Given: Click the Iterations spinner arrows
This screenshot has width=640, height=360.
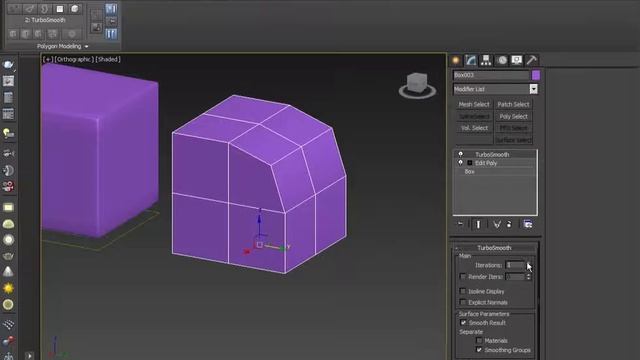Looking at the screenshot, I should pos(528,265).
